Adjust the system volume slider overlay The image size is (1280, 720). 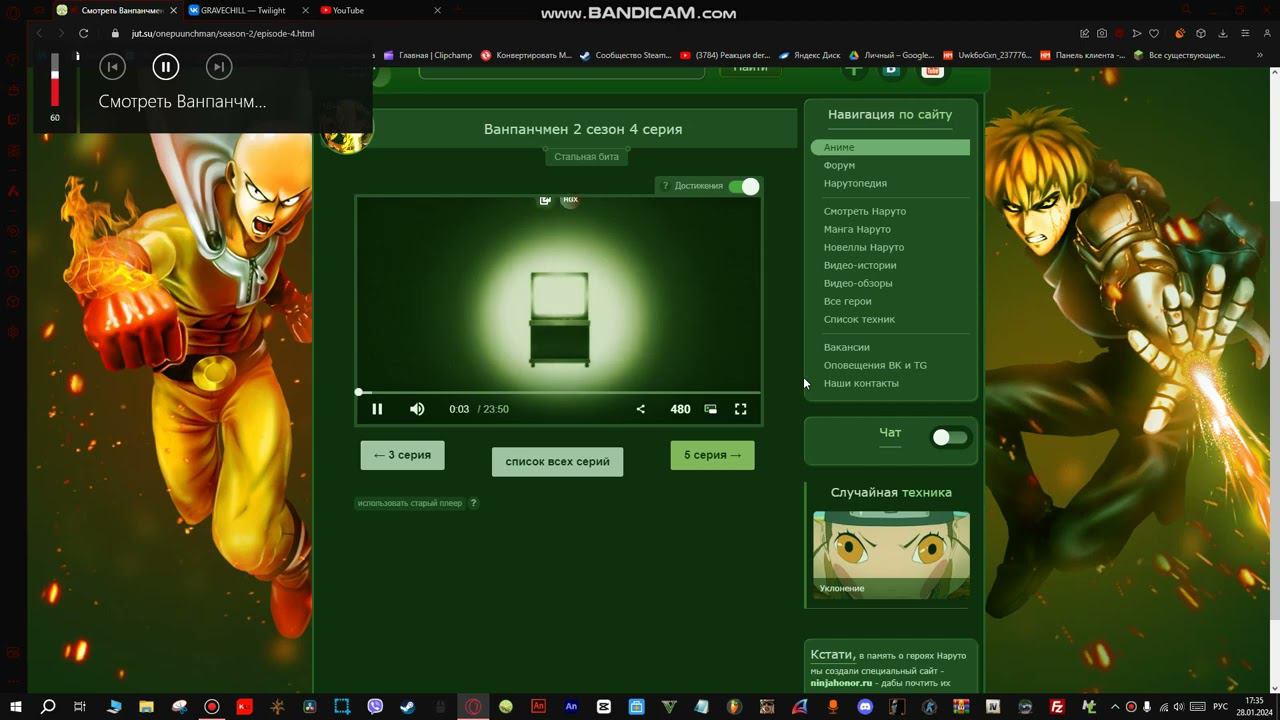click(55, 80)
